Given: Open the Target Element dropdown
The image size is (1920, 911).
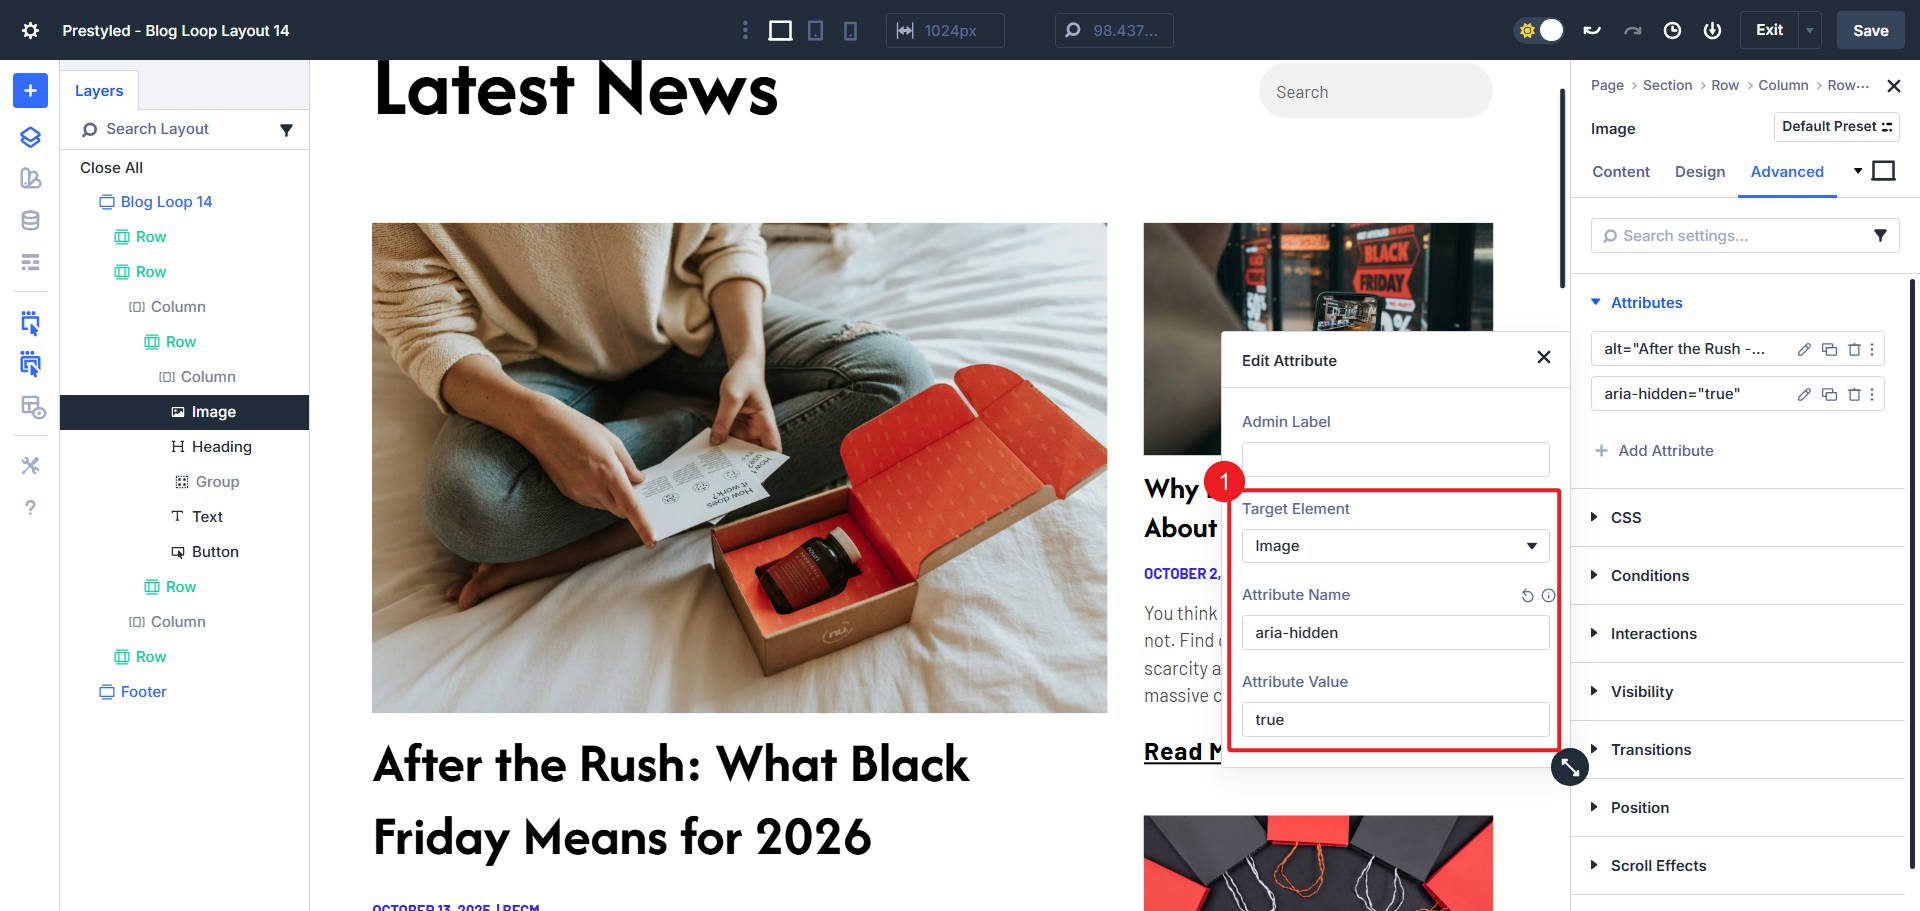Looking at the screenshot, I should pos(1395,546).
